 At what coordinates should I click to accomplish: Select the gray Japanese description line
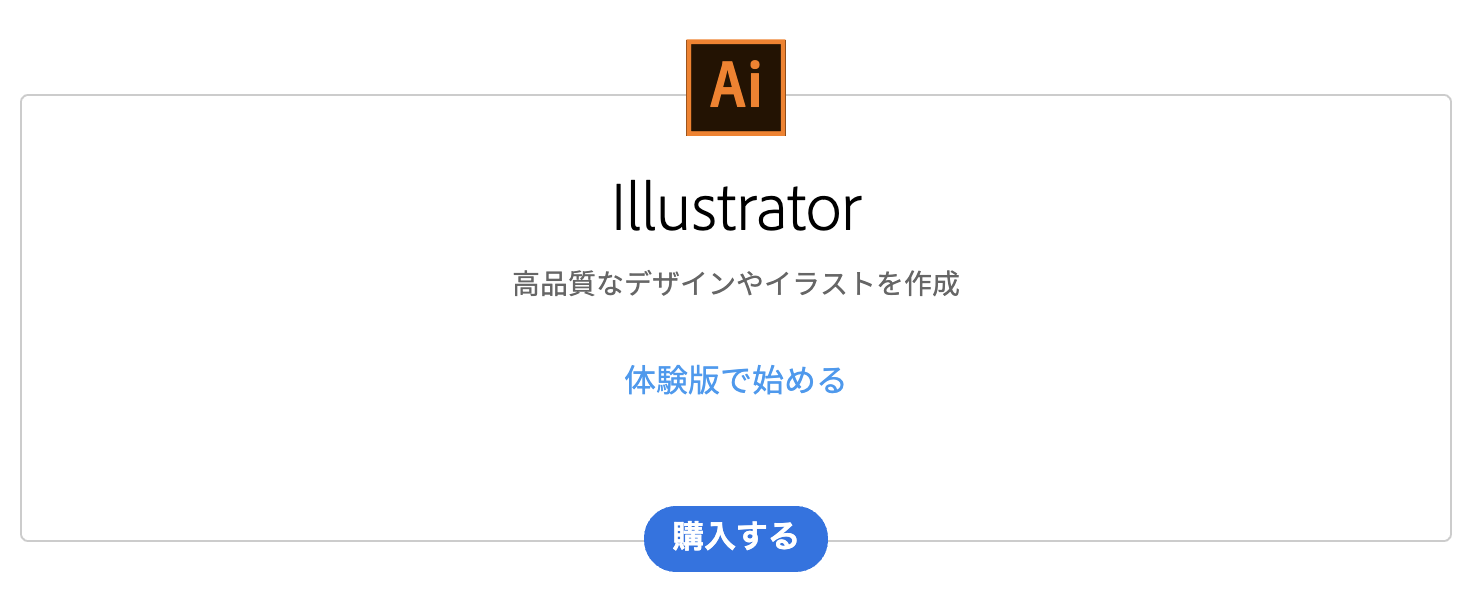pos(736,285)
